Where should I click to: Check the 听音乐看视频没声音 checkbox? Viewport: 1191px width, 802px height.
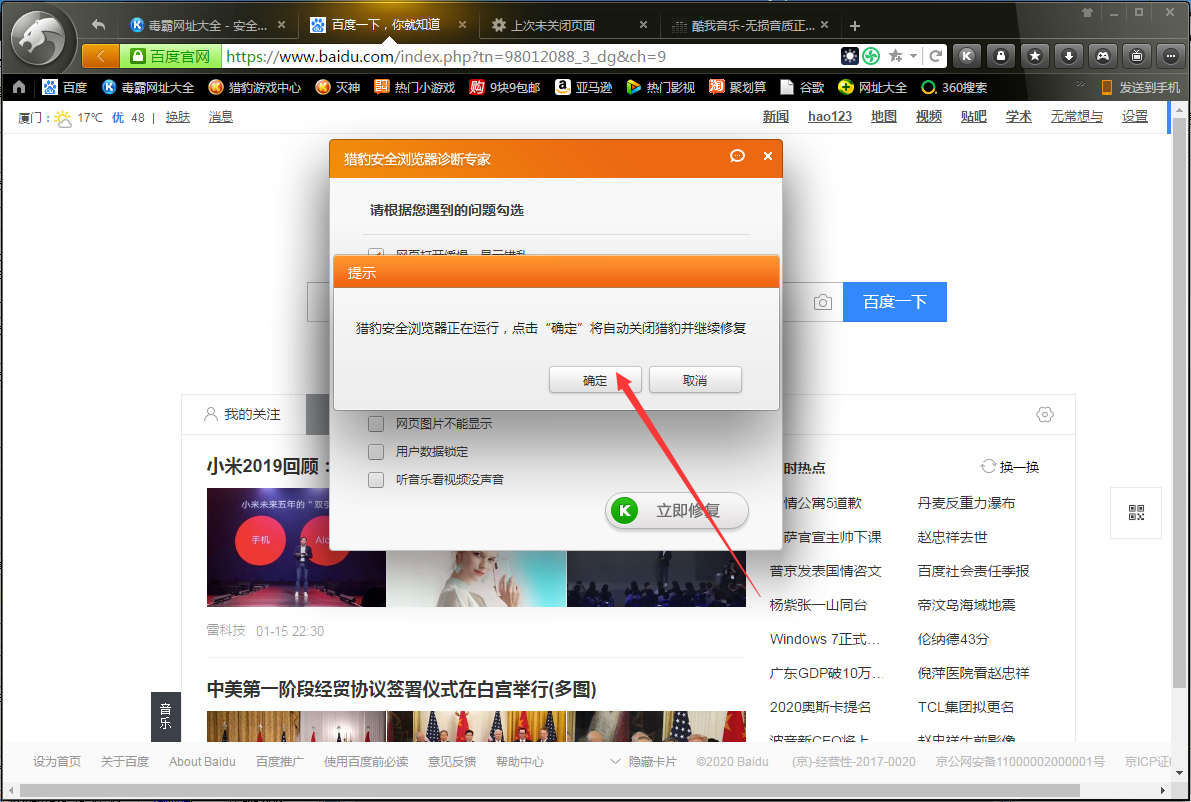tap(376, 479)
